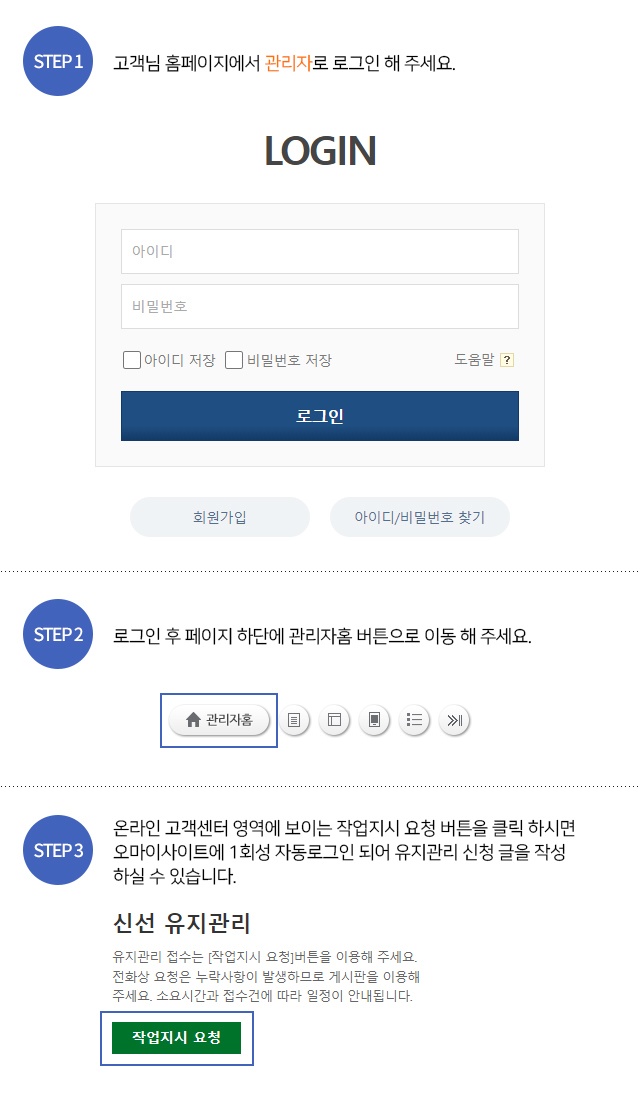The image size is (640, 1107).
Task: Click the green 작업지시 요청 button
Action: (x=176, y=1038)
